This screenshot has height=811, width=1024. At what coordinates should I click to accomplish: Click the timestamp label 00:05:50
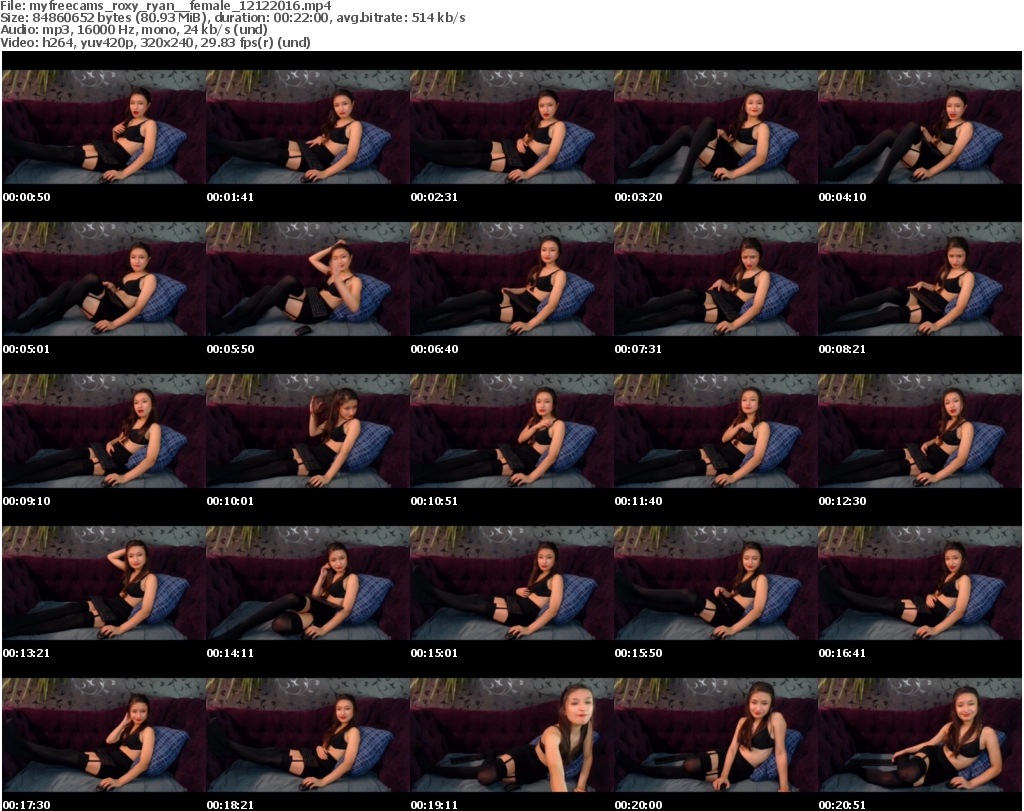231,349
